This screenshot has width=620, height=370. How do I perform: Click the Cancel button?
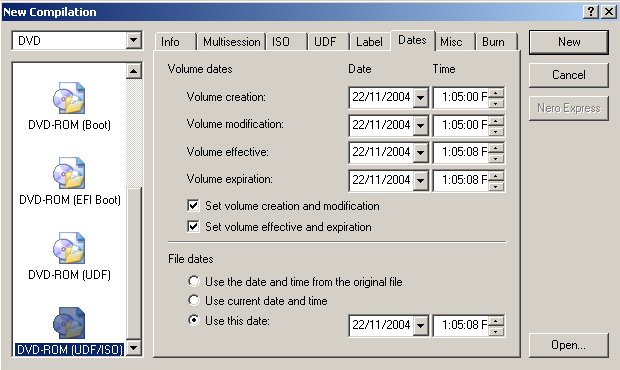click(569, 75)
